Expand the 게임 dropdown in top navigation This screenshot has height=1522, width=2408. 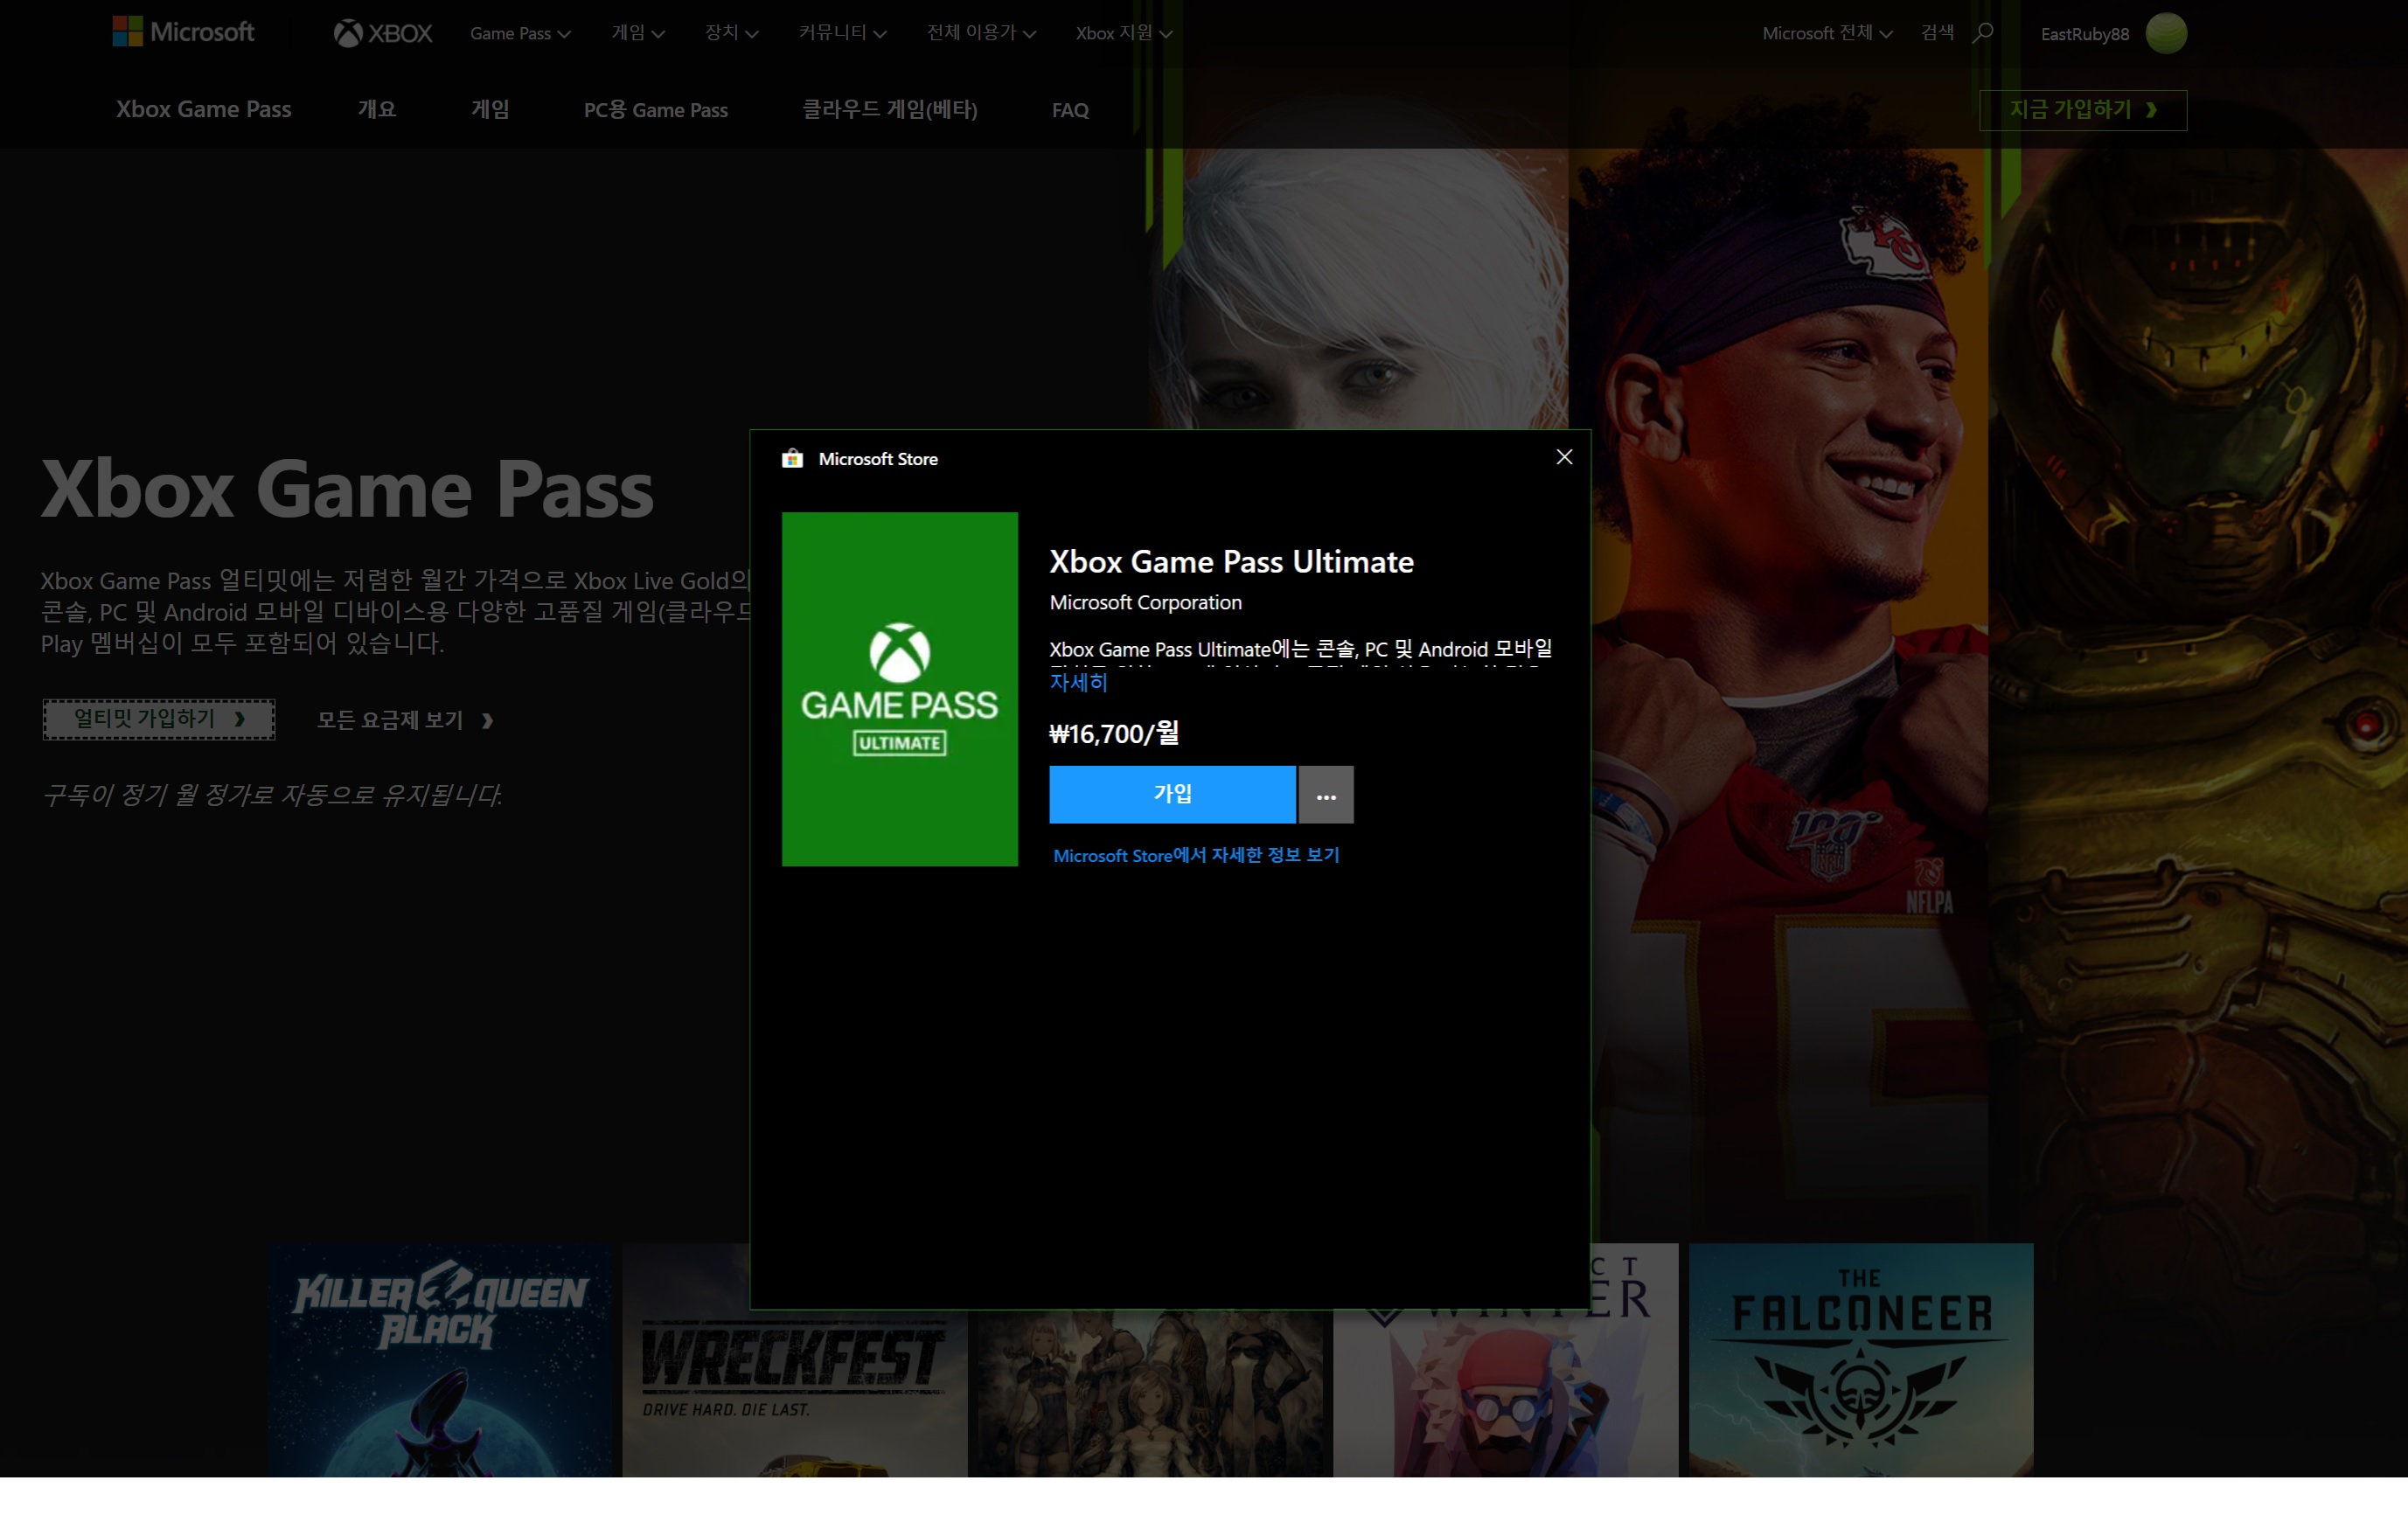(638, 33)
